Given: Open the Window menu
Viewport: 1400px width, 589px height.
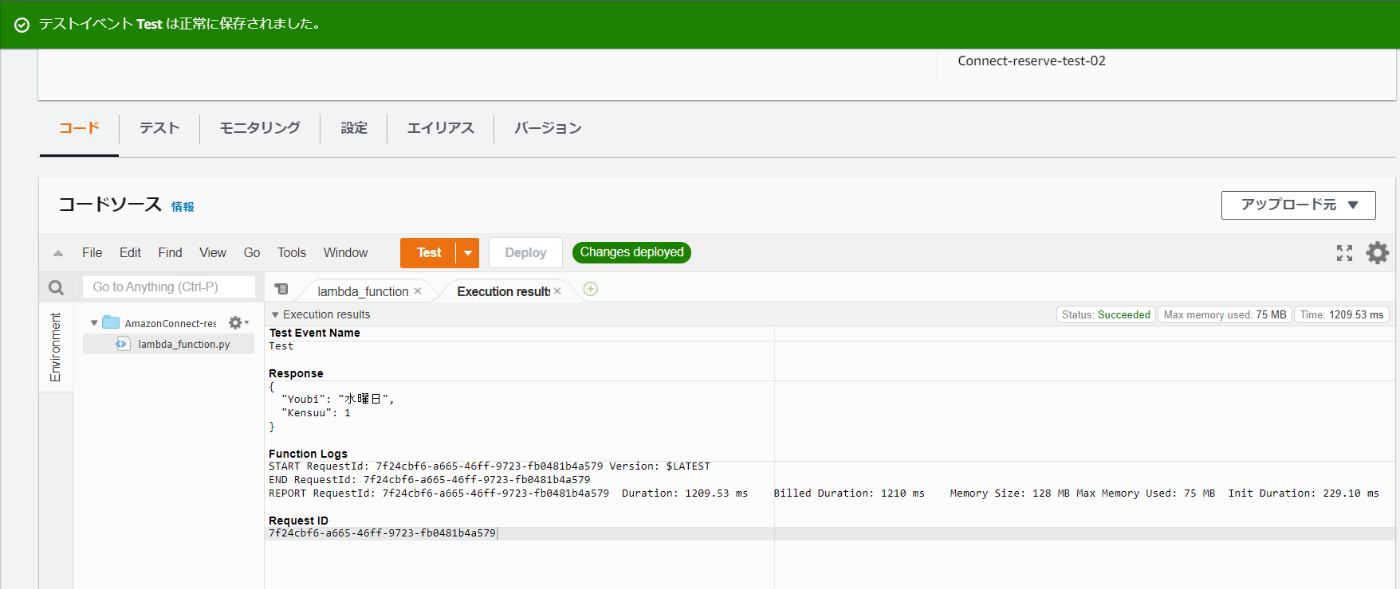Looking at the screenshot, I should (x=345, y=253).
